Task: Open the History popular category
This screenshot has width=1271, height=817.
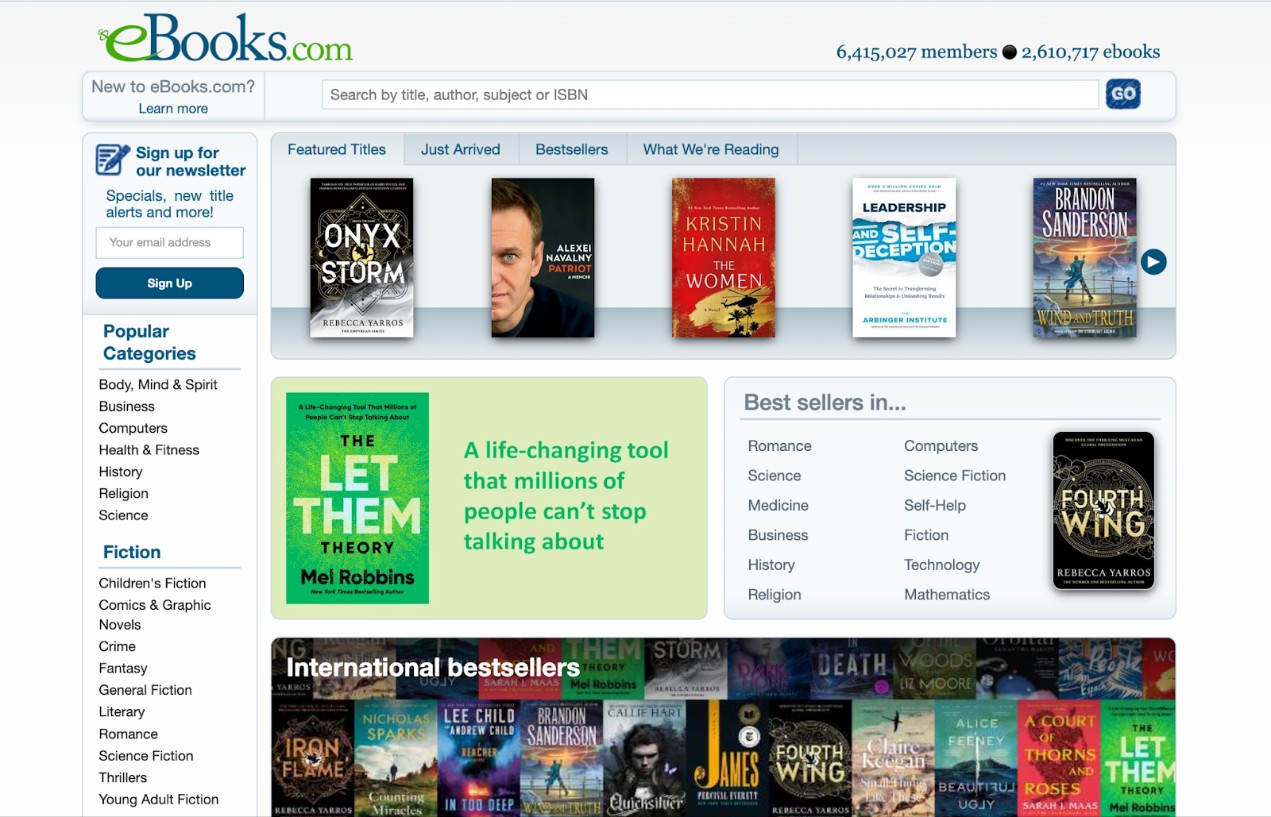Action: tap(121, 472)
